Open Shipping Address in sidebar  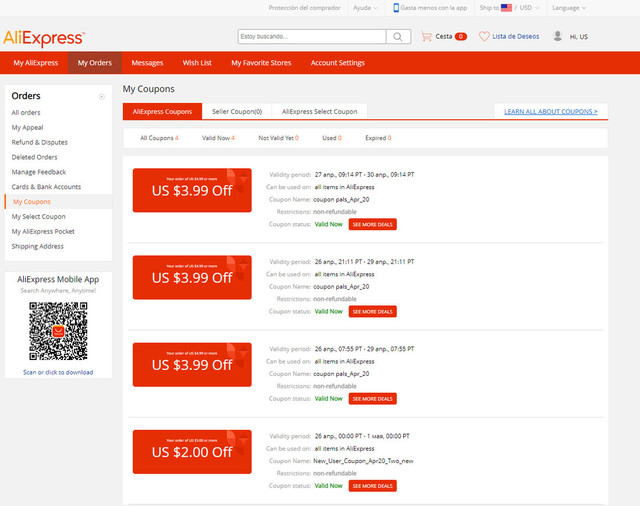pyautogui.click(x=38, y=246)
